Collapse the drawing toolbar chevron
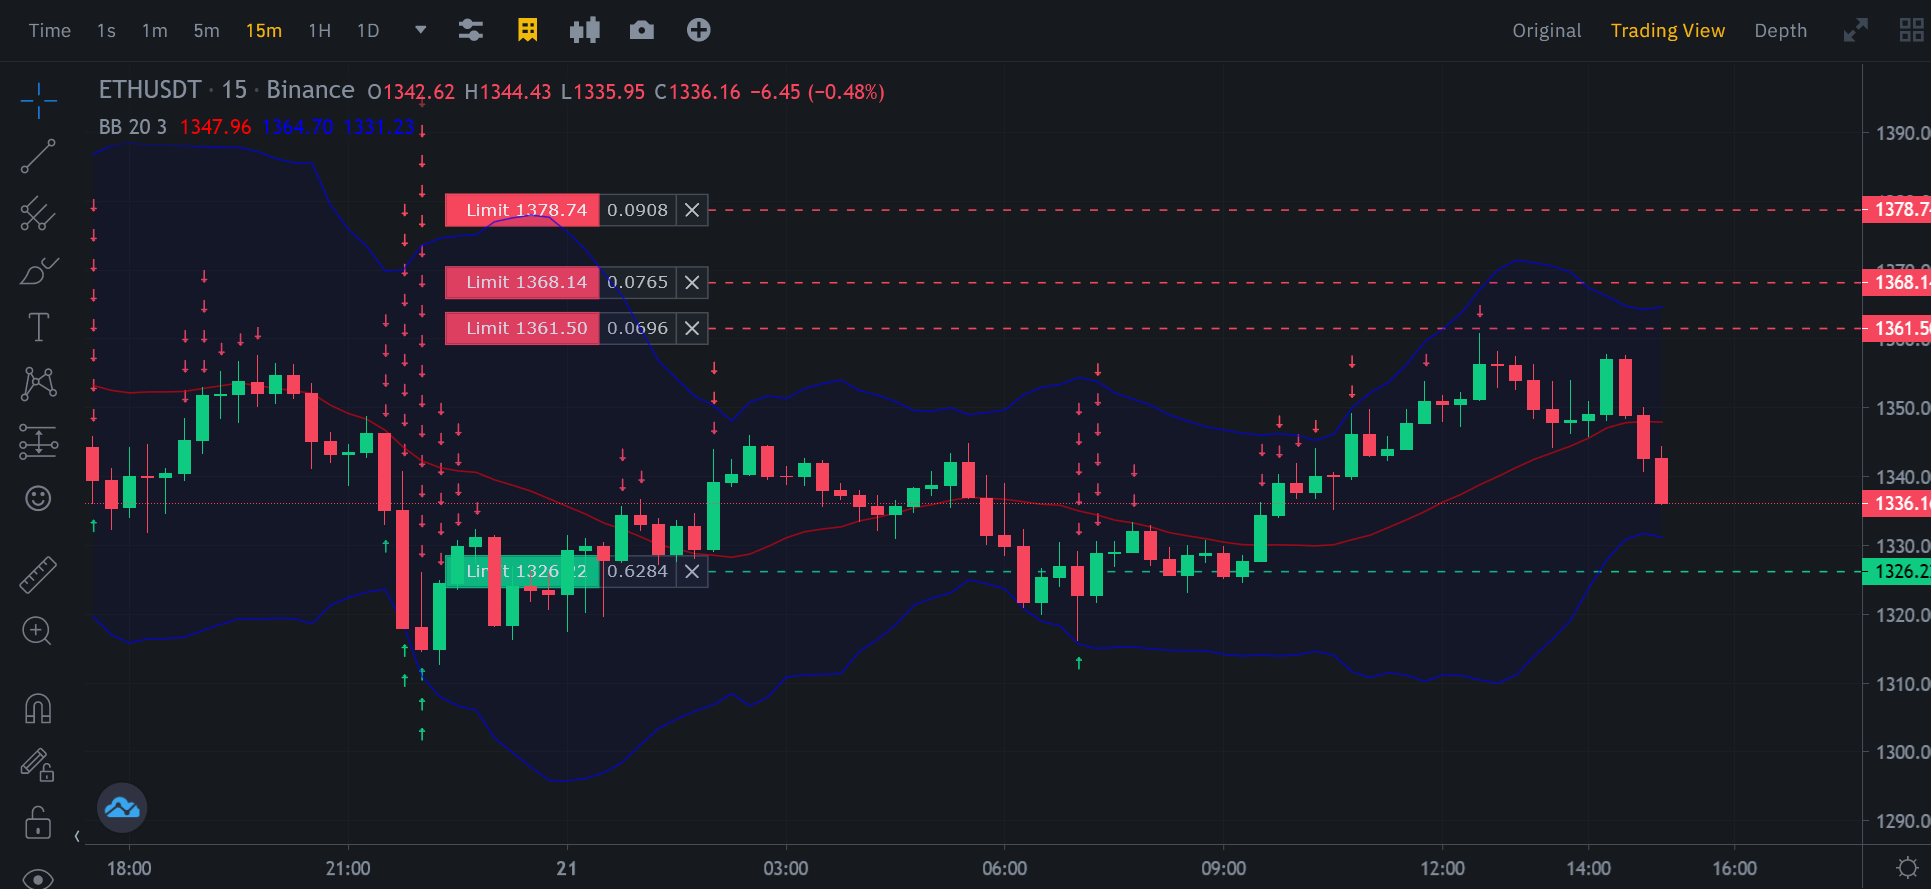 (x=77, y=836)
